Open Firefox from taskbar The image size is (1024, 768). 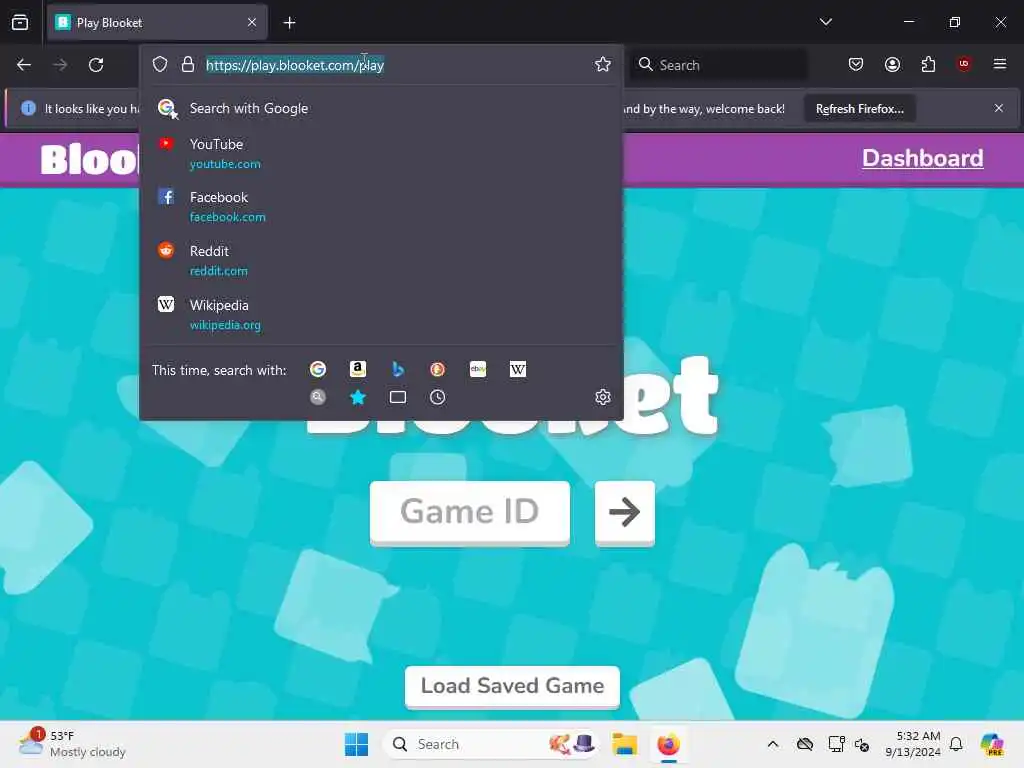click(x=668, y=744)
